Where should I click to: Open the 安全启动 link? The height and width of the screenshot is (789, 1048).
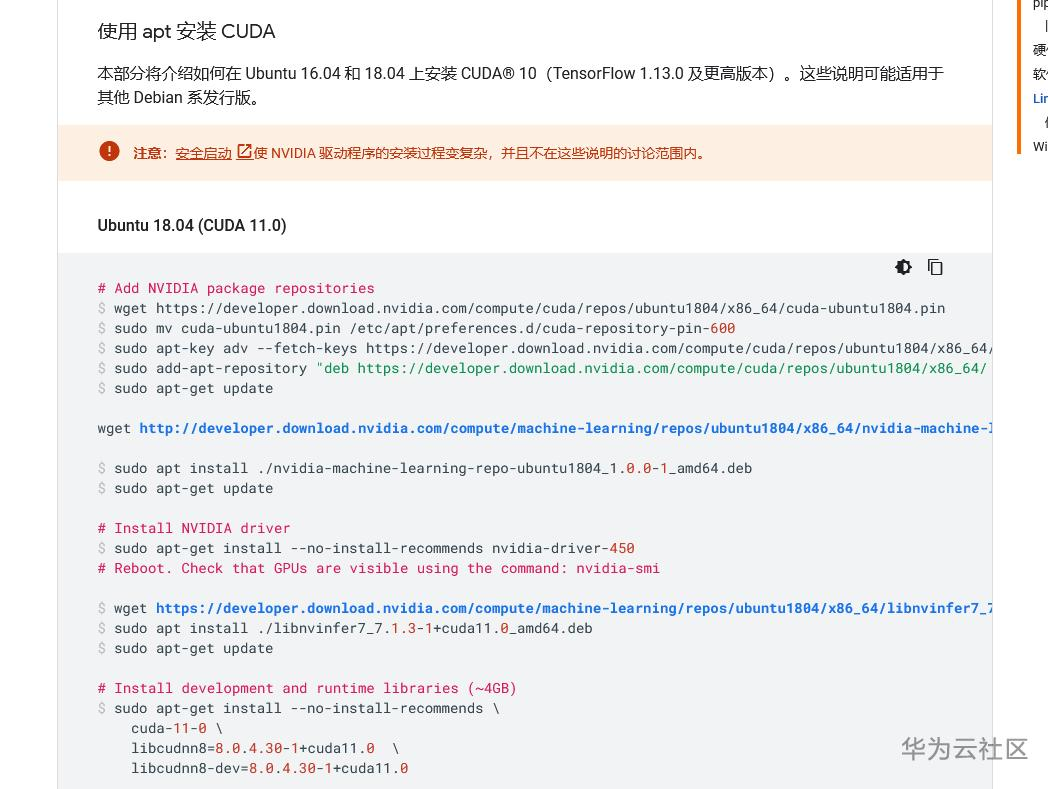click(x=203, y=153)
